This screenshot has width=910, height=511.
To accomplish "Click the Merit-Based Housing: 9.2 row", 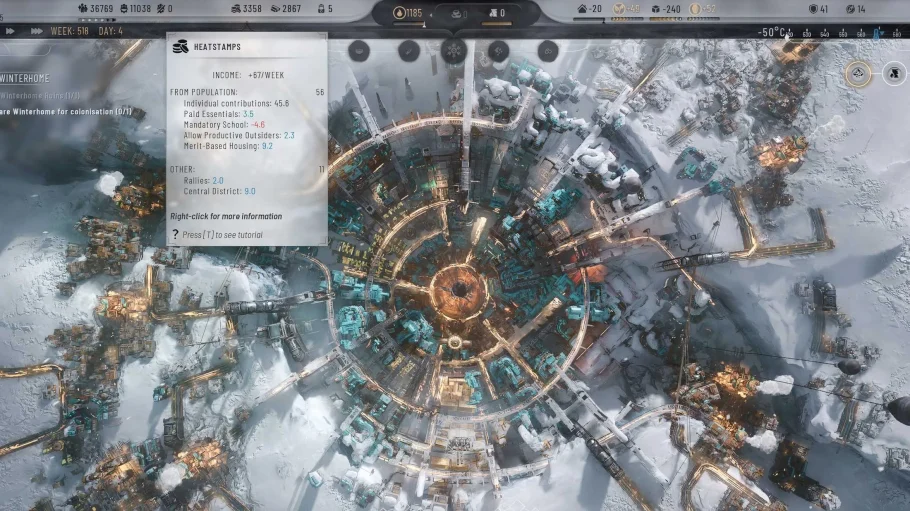I will coord(228,146).
